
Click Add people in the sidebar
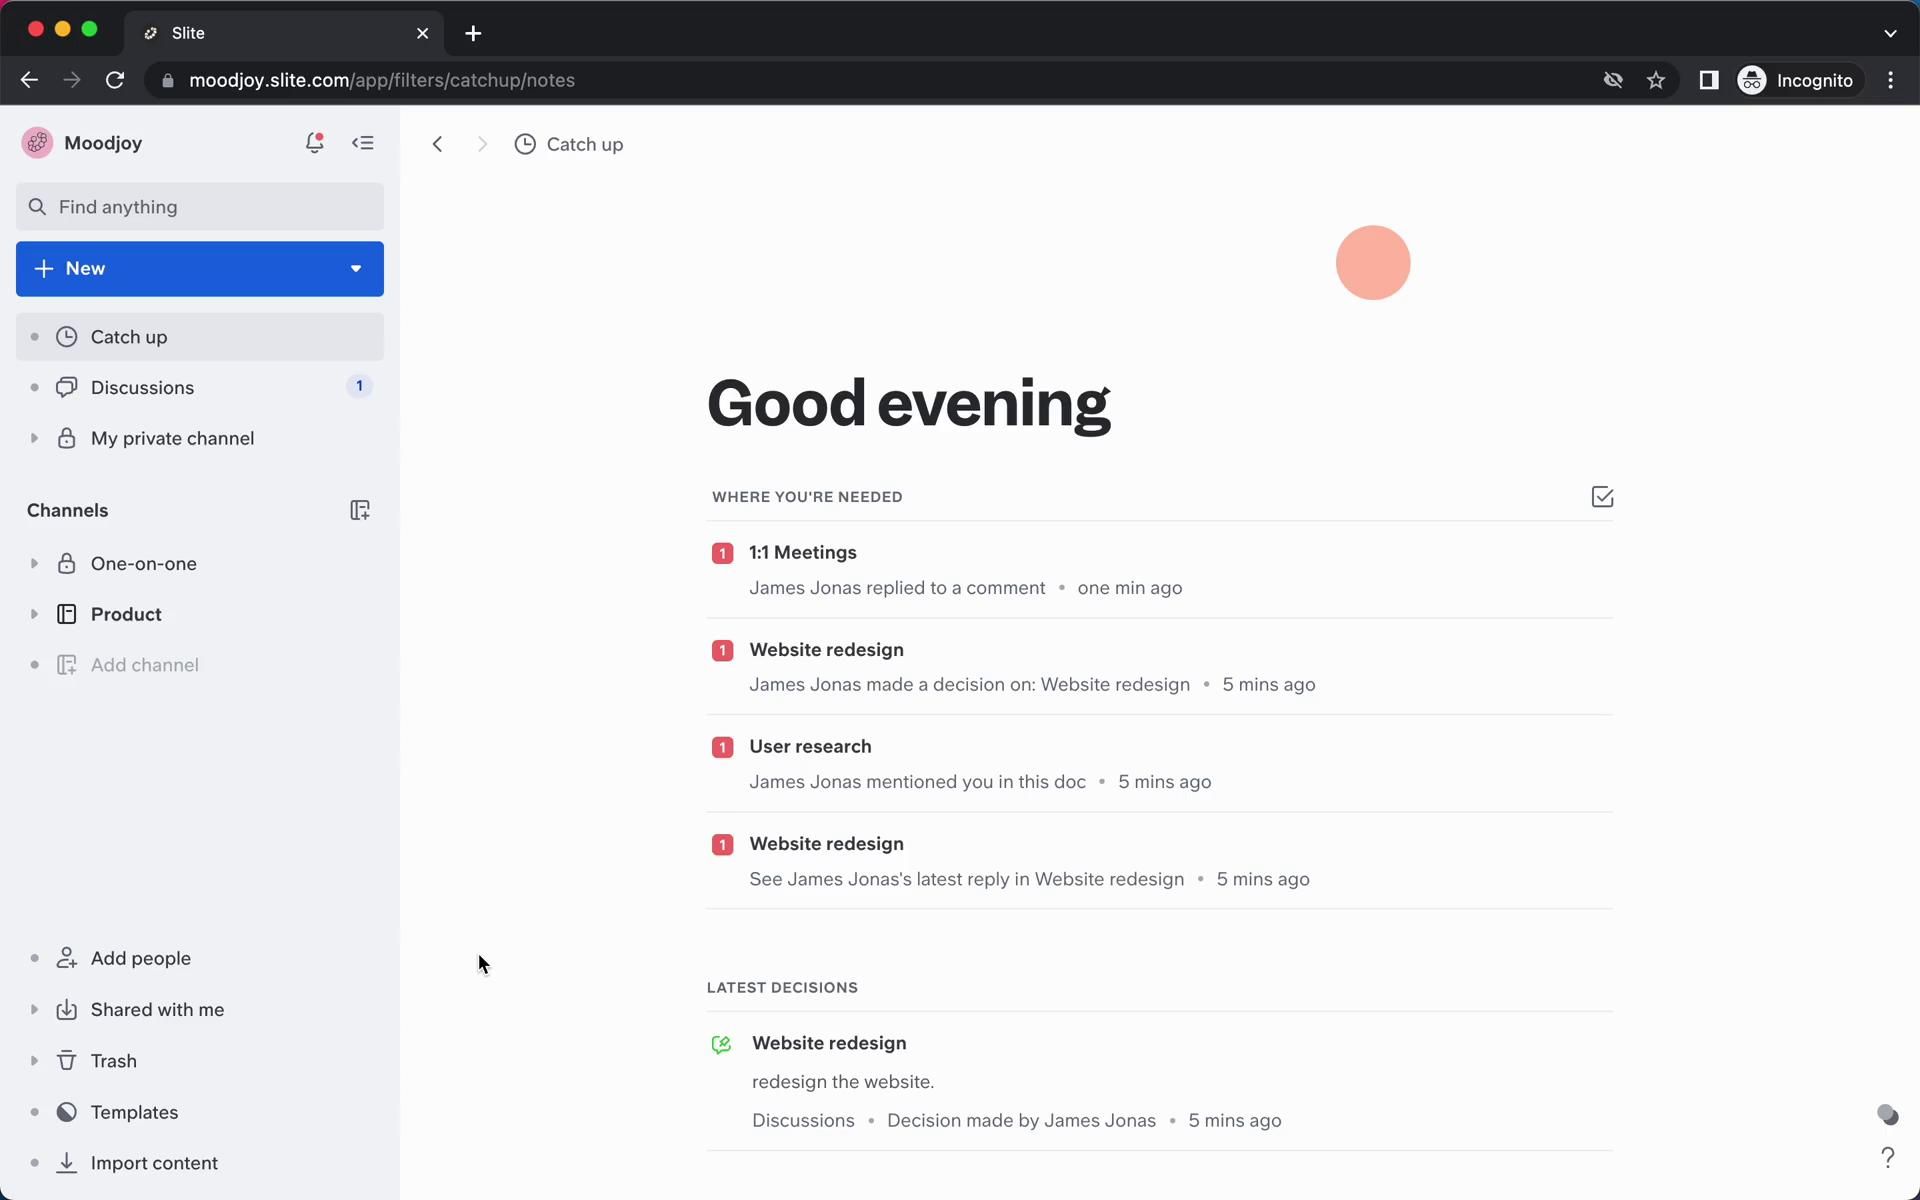coord(140,958)
